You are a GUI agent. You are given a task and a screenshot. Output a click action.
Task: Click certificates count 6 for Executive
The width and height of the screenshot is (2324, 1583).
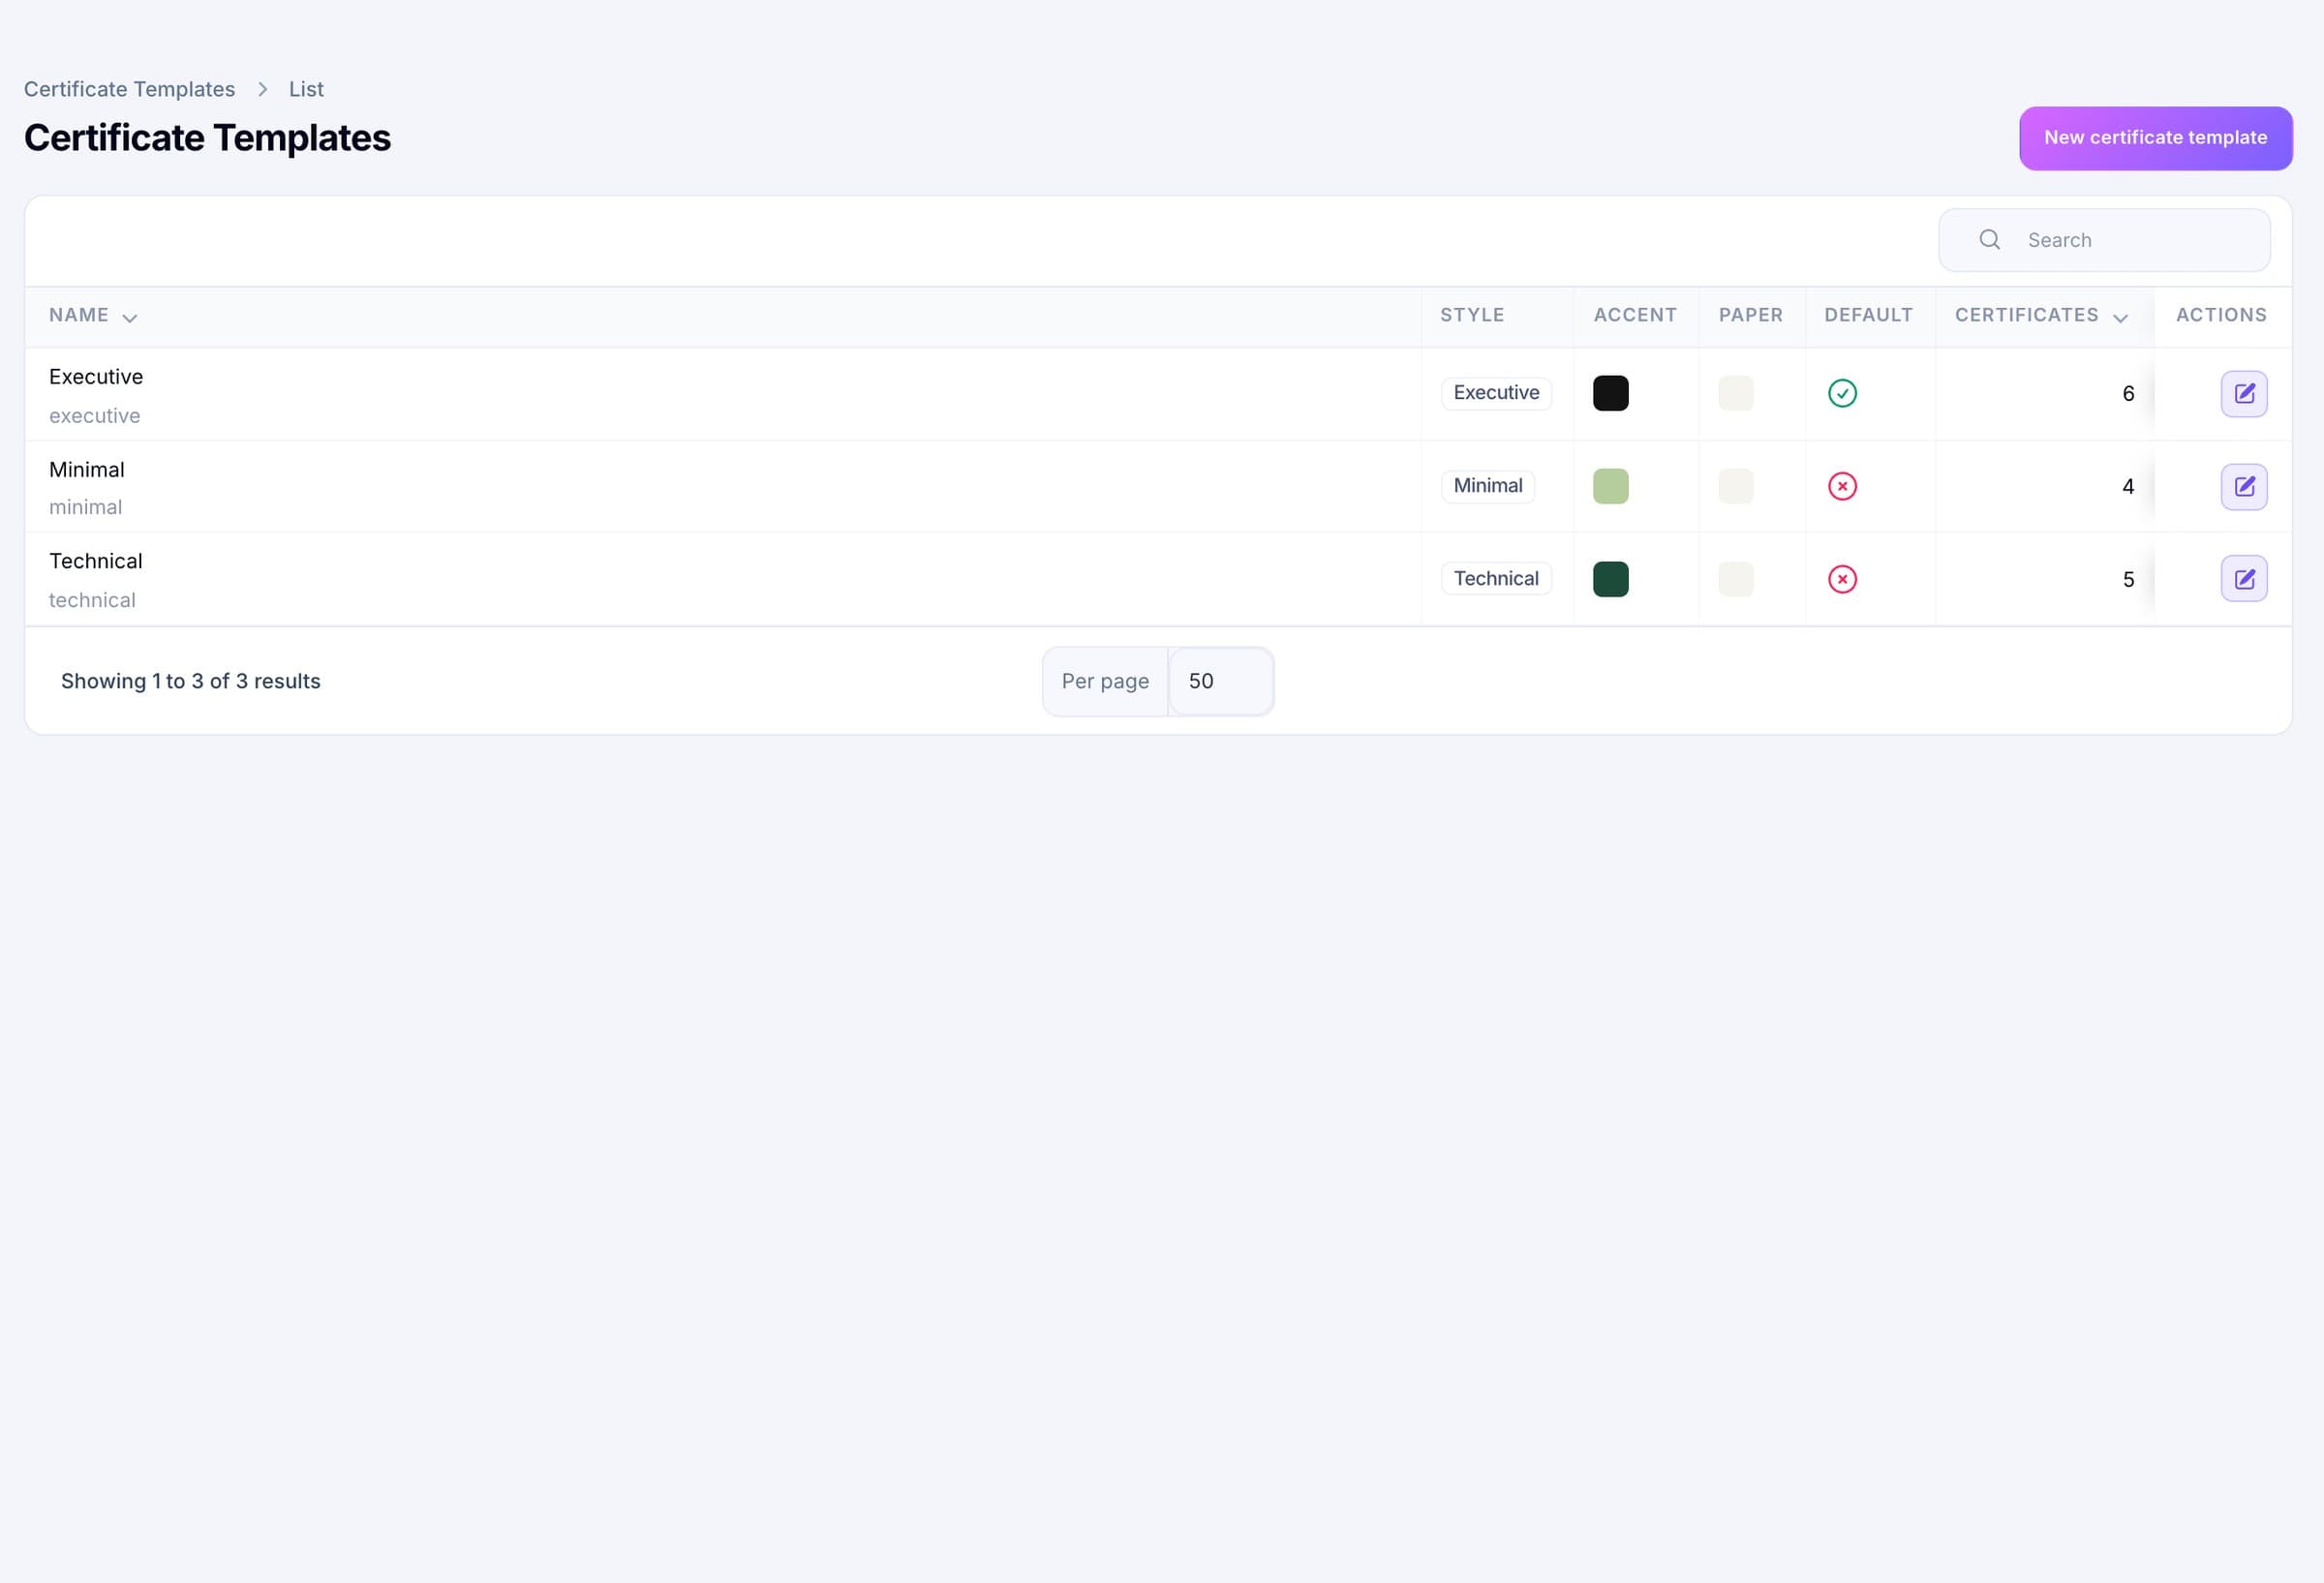tap(2128, 394)
